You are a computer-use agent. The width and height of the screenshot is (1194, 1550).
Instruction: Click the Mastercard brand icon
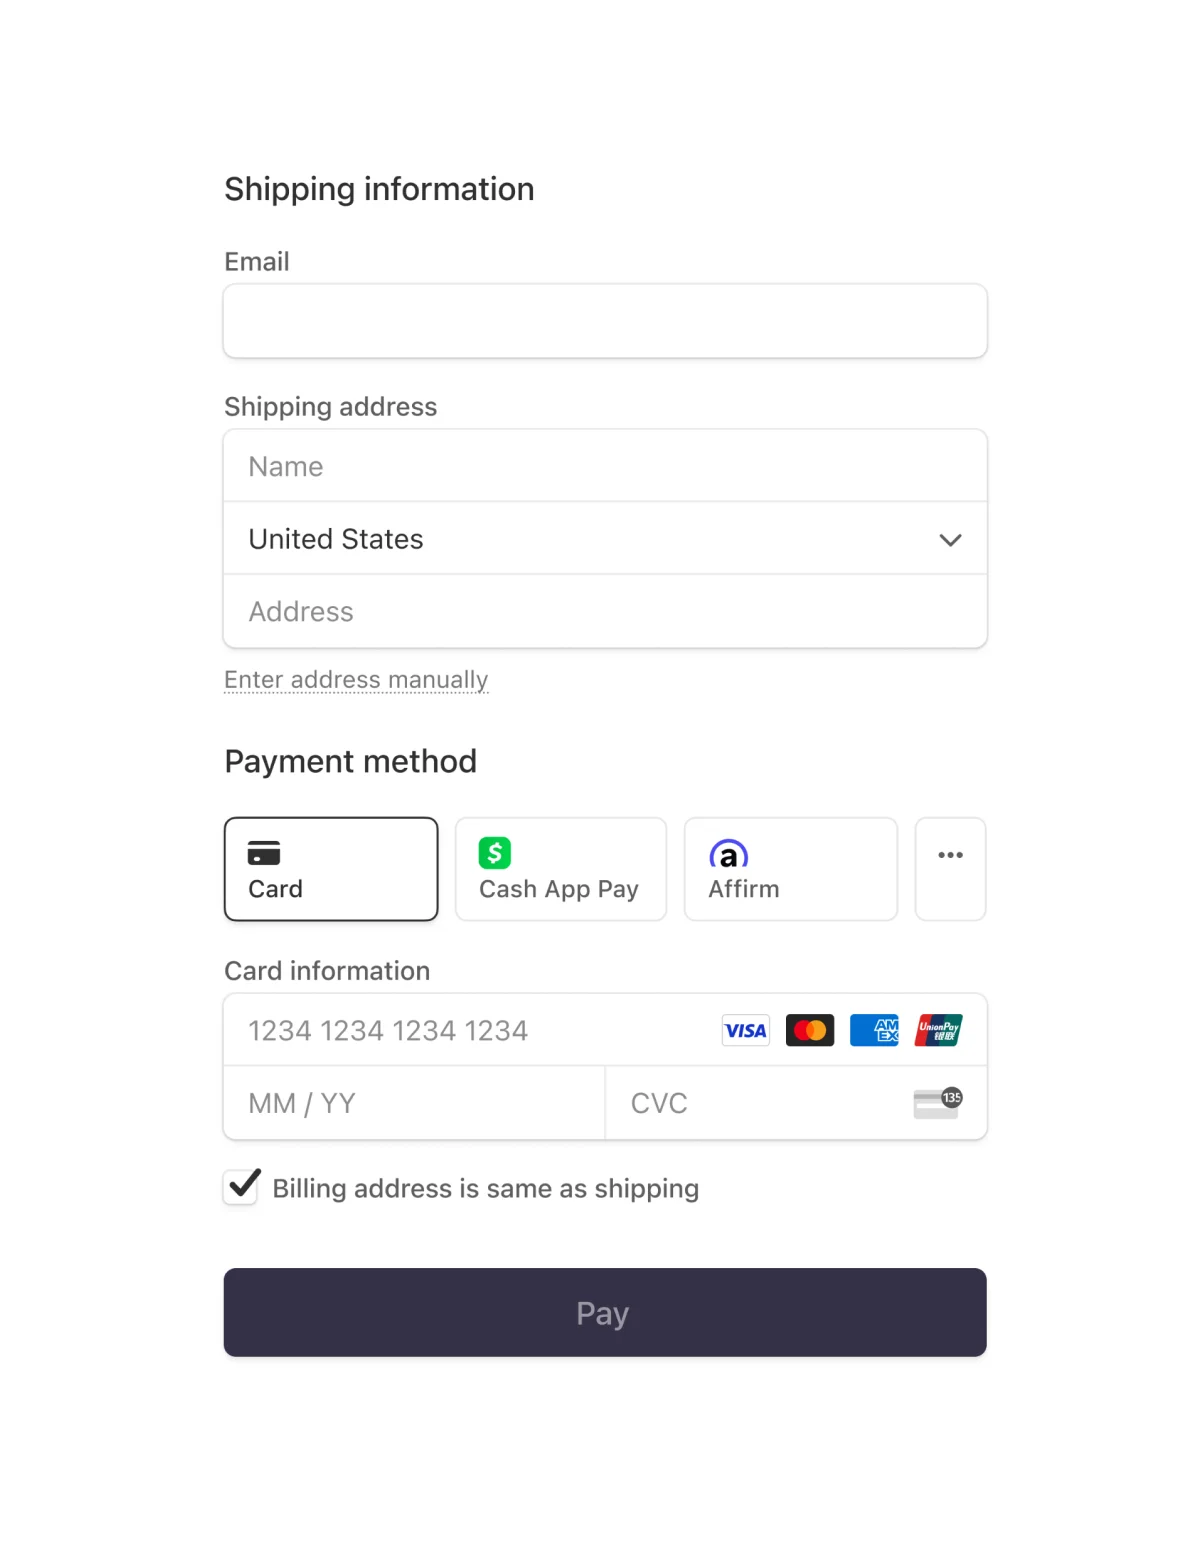(x=810, y=1030)
